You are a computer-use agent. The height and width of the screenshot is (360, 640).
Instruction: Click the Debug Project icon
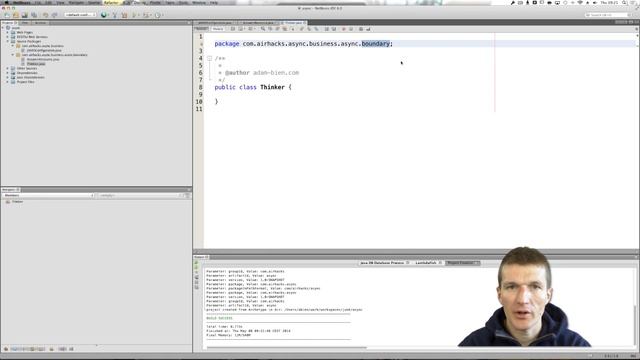point(145,15)
